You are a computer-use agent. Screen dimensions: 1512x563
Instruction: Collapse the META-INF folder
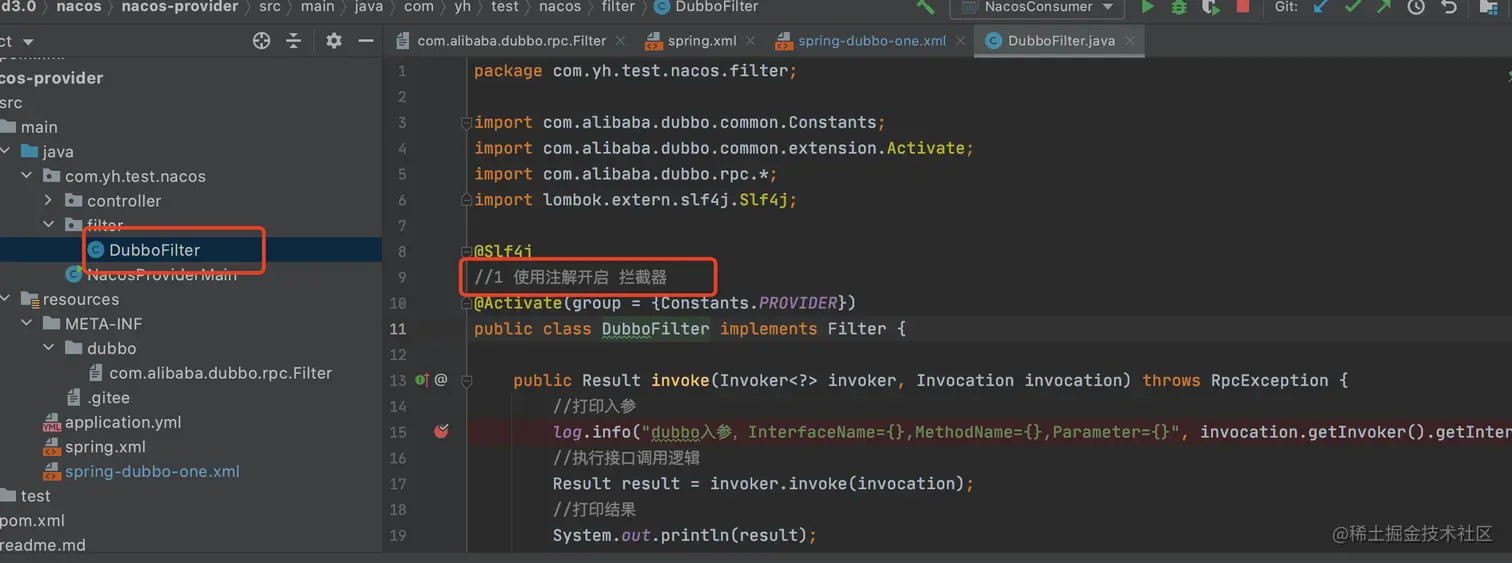click(27, 324)
